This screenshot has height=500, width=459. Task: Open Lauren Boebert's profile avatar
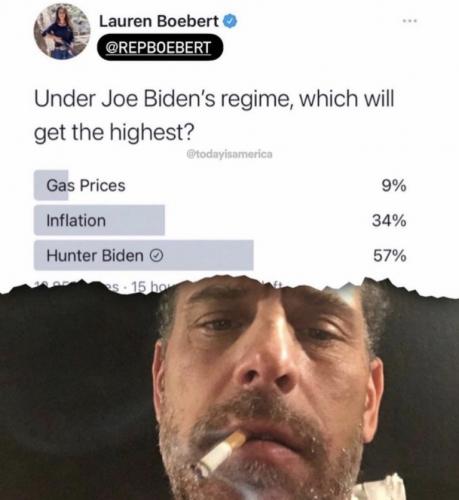pyautogui.click(x=62, y=32)
